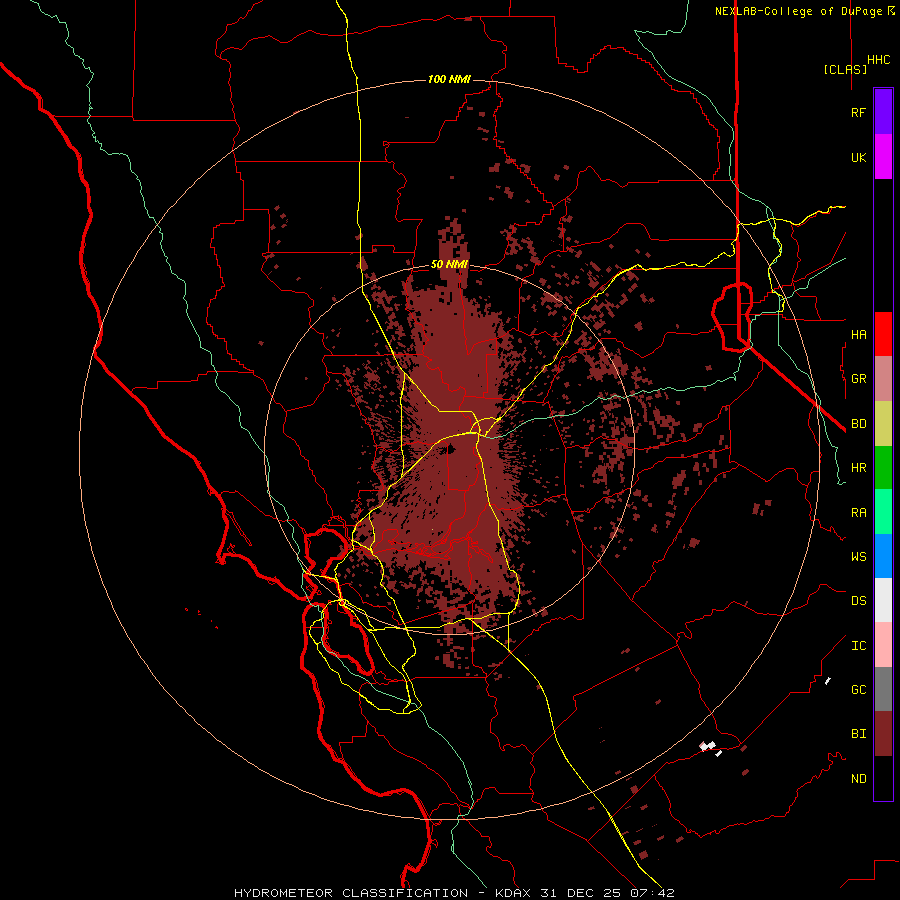
Task: Click the NEXLAB-College of DuPage credit
Action: (x=805, y=11)
